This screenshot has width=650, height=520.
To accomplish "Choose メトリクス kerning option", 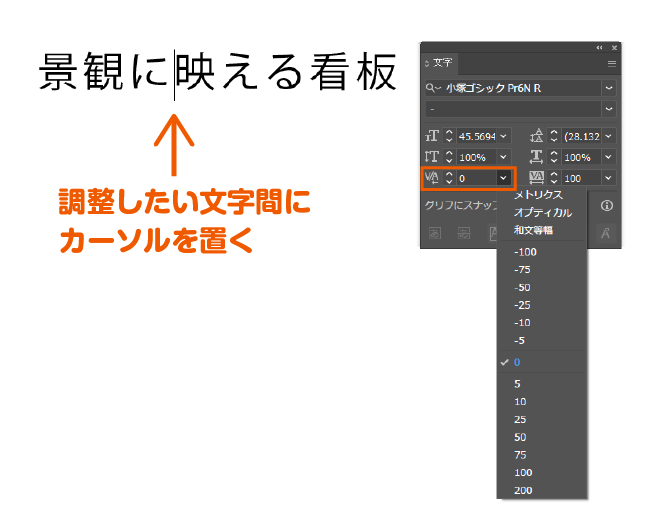I will pyautogui.click(x=542, y=195).
